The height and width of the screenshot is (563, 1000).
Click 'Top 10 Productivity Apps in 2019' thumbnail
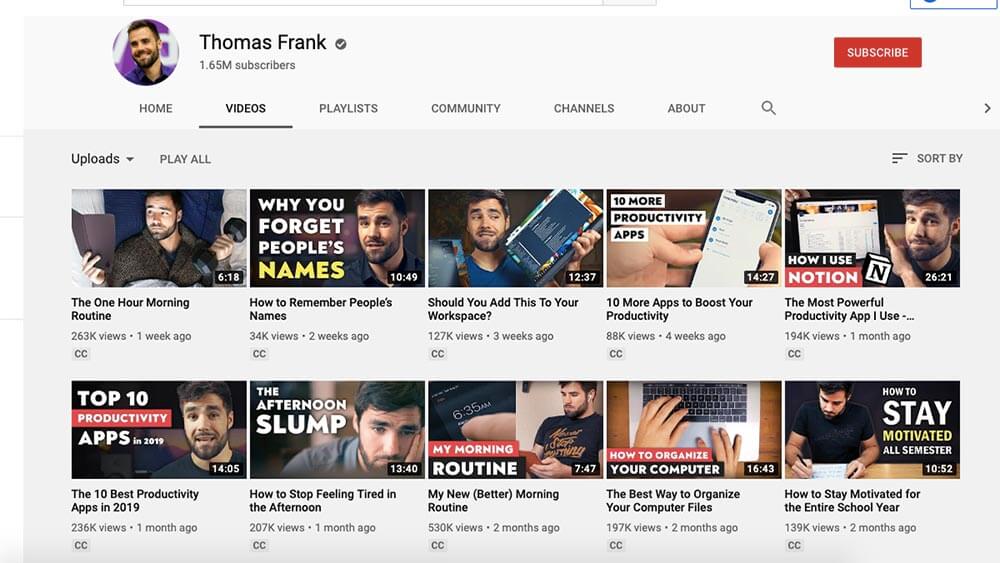[x=159, y=430]
